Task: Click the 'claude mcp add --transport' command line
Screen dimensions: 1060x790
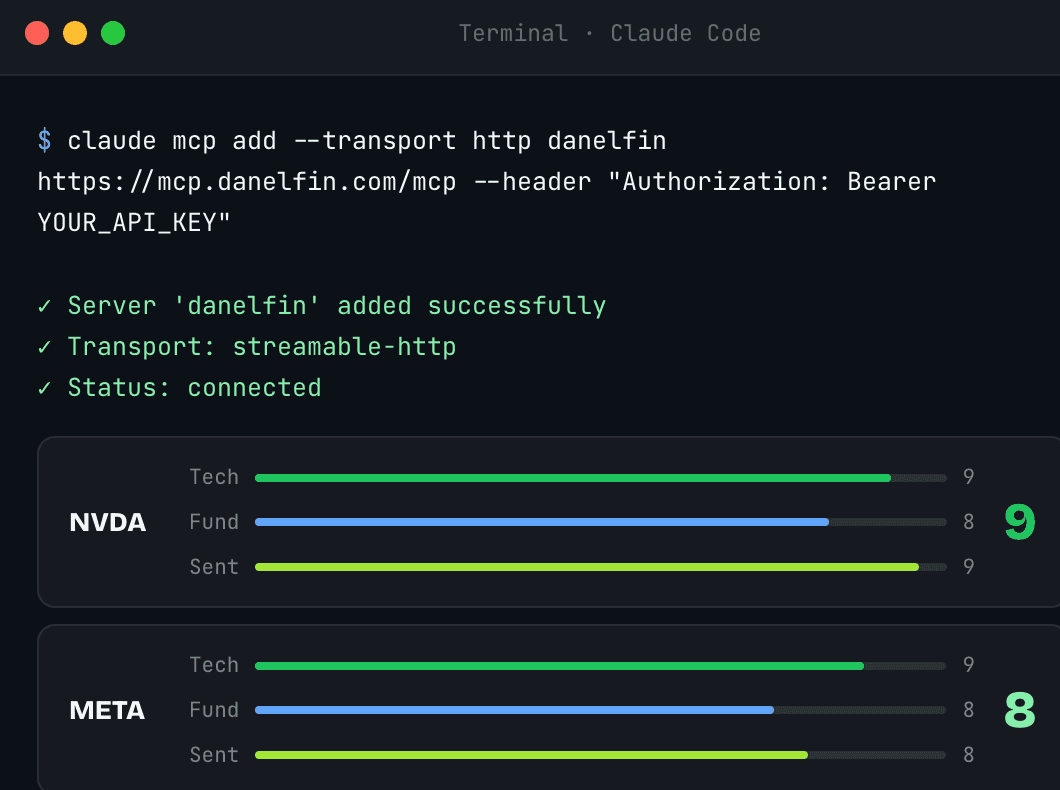Action: [x=367, y=141]
